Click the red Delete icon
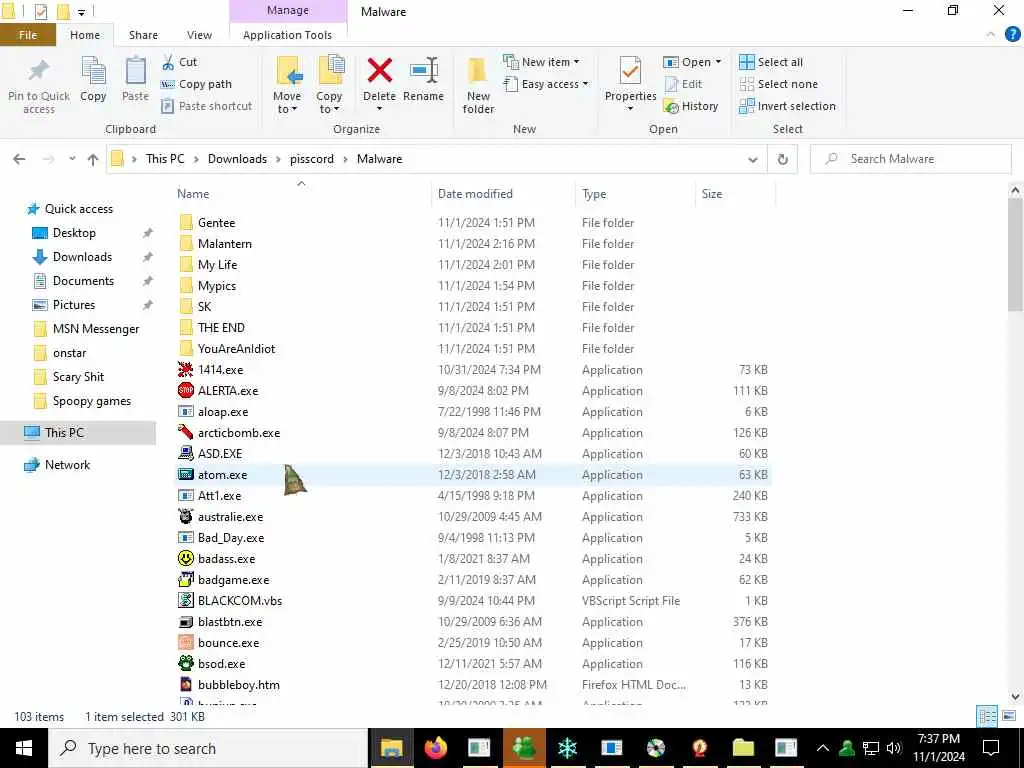Screen dimensions: 1024x768 coord(379,70)
